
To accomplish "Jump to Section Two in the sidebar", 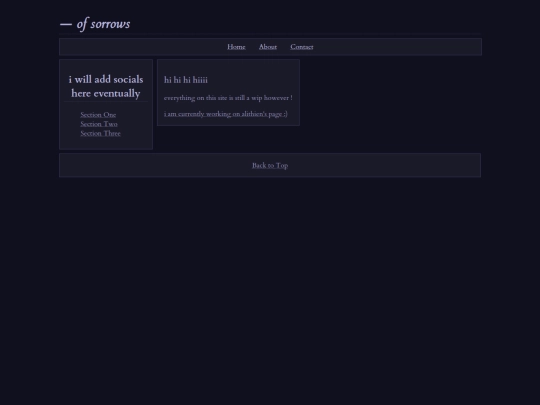I will 99,124.
